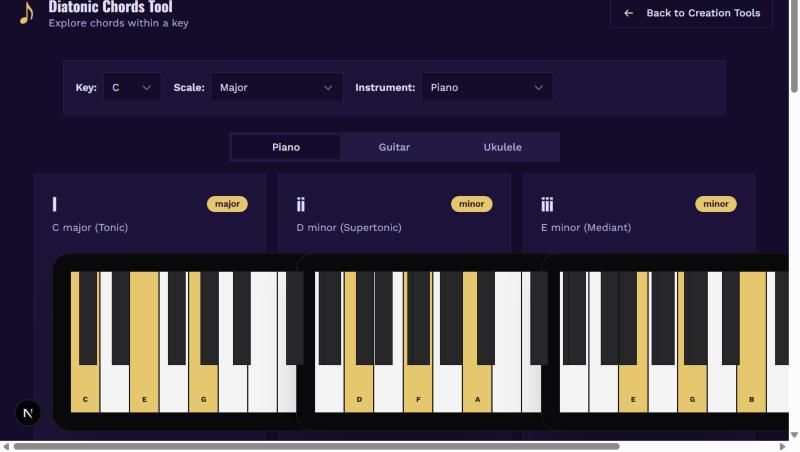Screen dimensions: 800x452
Task: Click the 'E minor (Mediant)' label
Action: [586, 228]
